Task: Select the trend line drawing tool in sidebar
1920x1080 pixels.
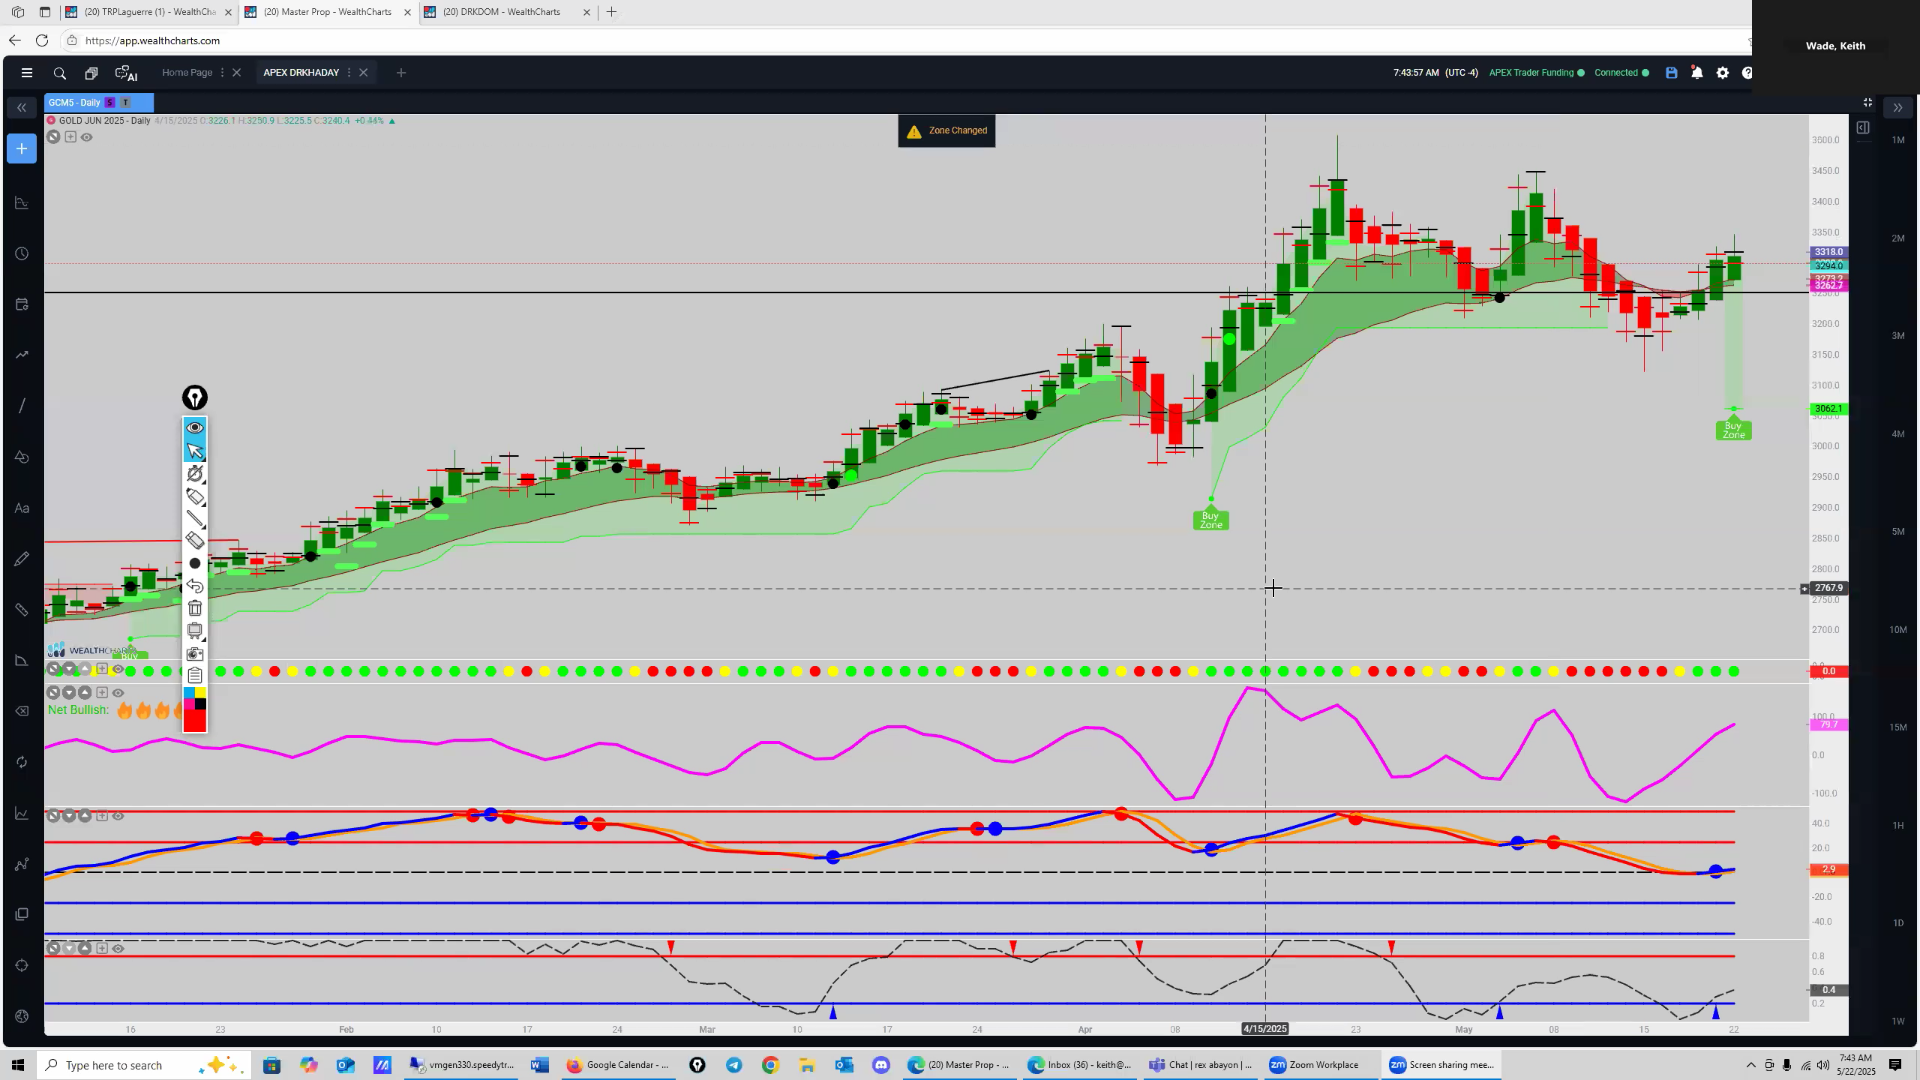Action: tap(22, 406)
